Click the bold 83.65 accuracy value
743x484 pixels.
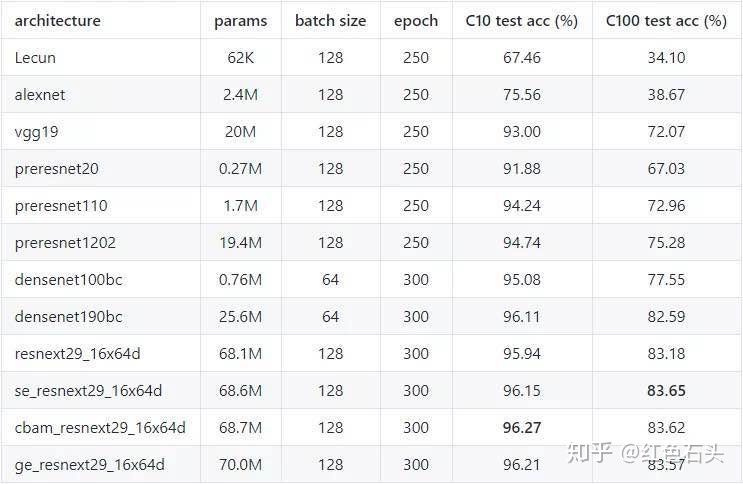pos(666,390)
